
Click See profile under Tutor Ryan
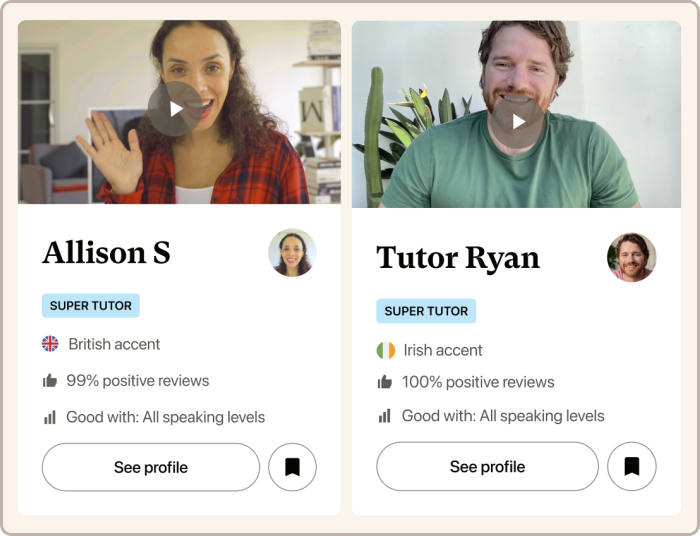coord(488,466)
